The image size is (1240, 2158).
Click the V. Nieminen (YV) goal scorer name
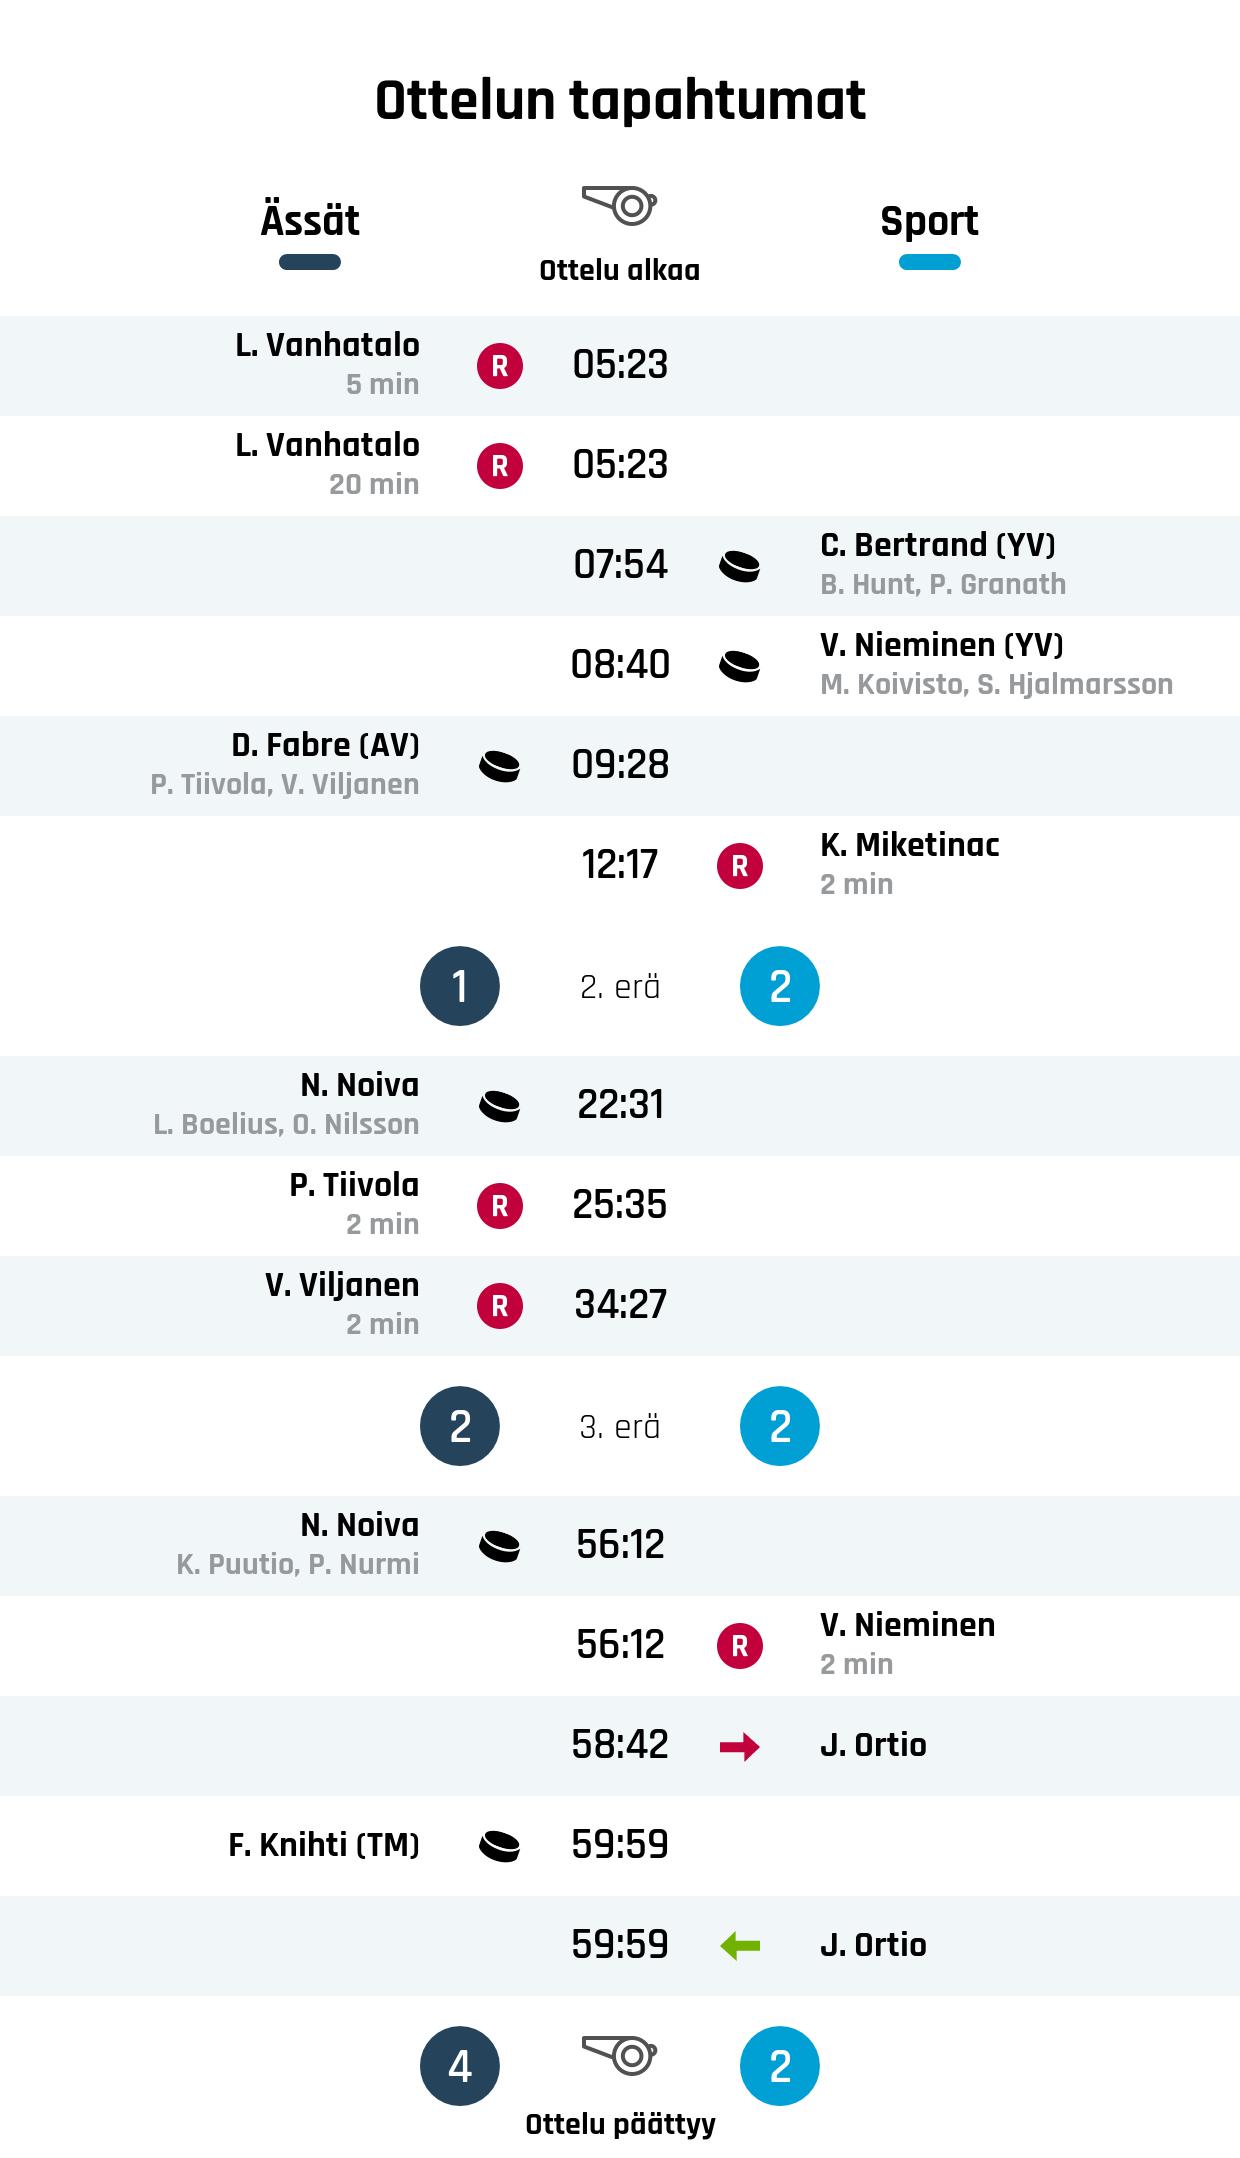[x=941, y=645]
